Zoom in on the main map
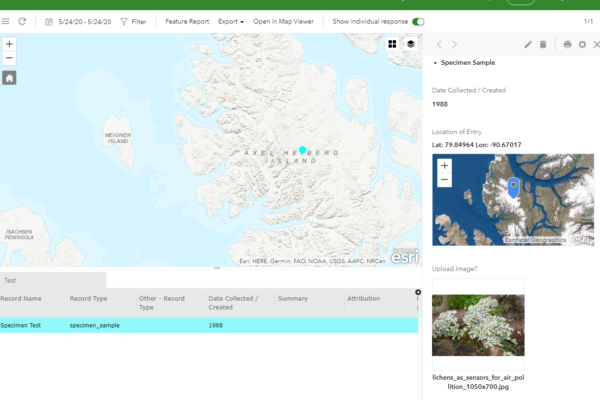600x400 pixels. (9, 44)
